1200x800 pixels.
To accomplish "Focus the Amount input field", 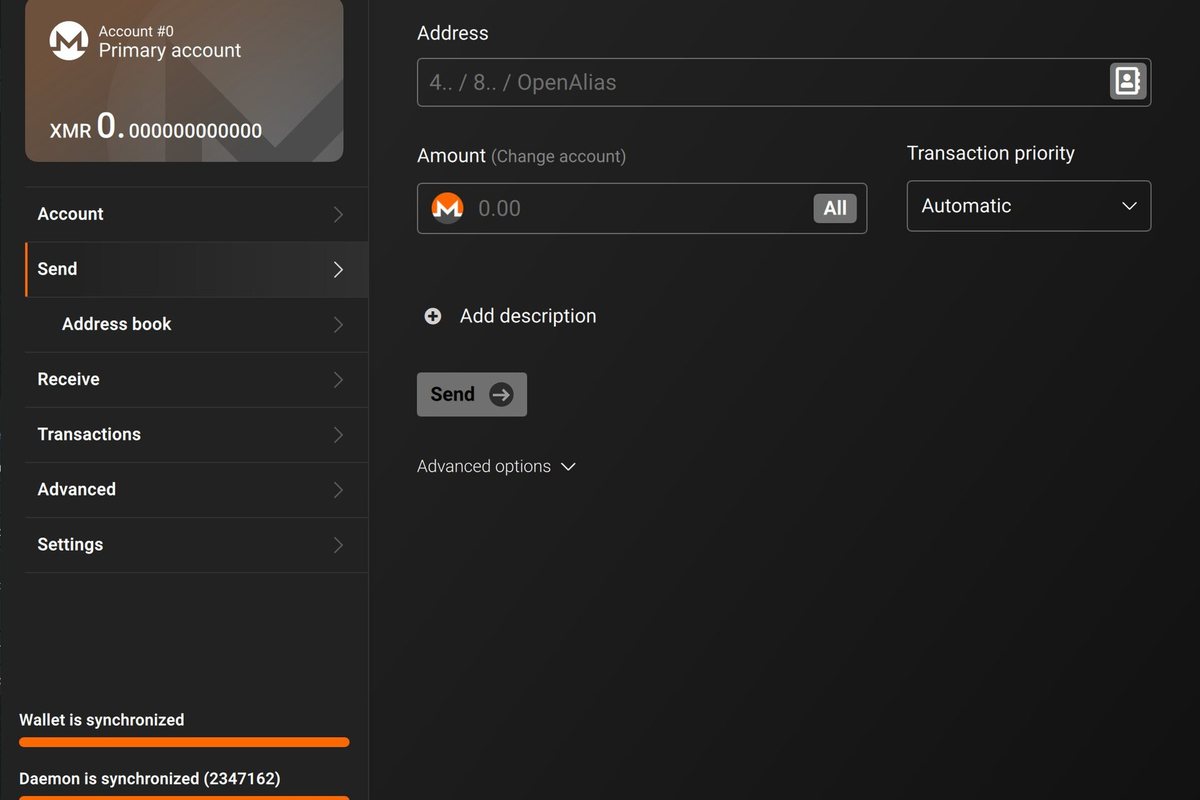I will coord(642,208).
